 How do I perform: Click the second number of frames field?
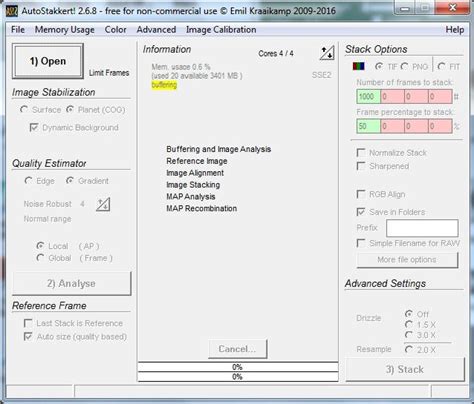click(392, 97)
